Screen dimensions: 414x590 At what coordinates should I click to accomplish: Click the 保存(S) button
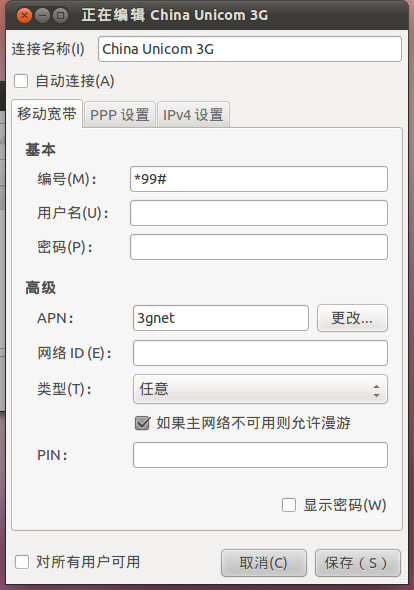(358, 563)
